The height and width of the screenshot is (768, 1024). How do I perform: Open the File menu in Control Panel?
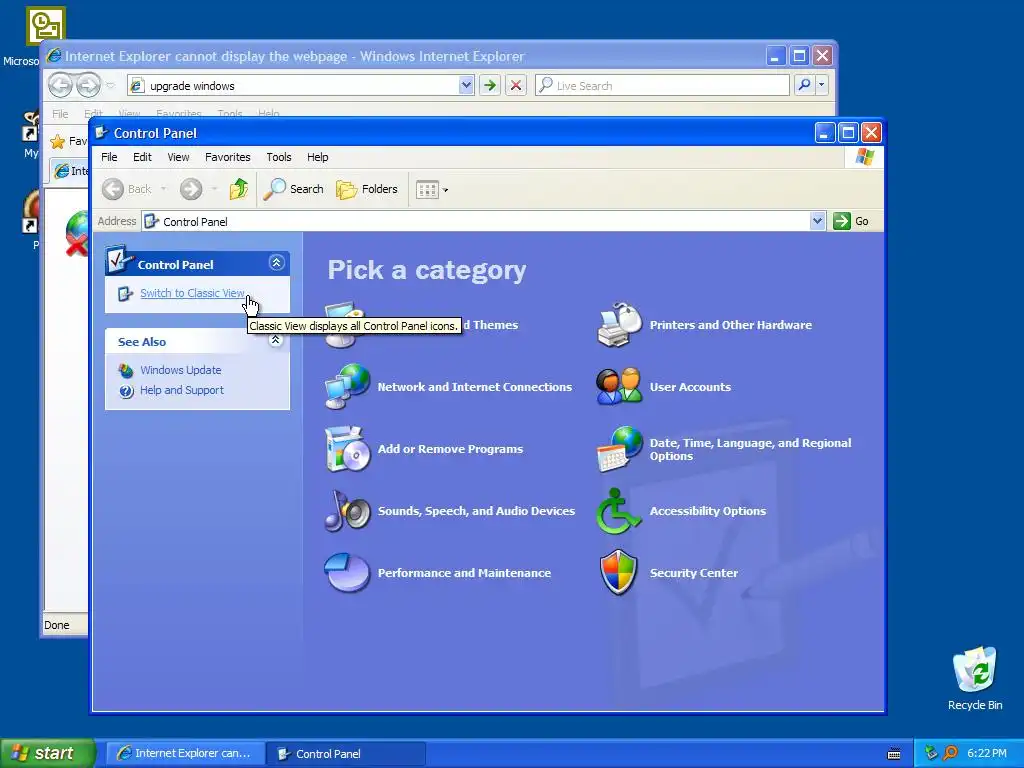click(109, 157)
